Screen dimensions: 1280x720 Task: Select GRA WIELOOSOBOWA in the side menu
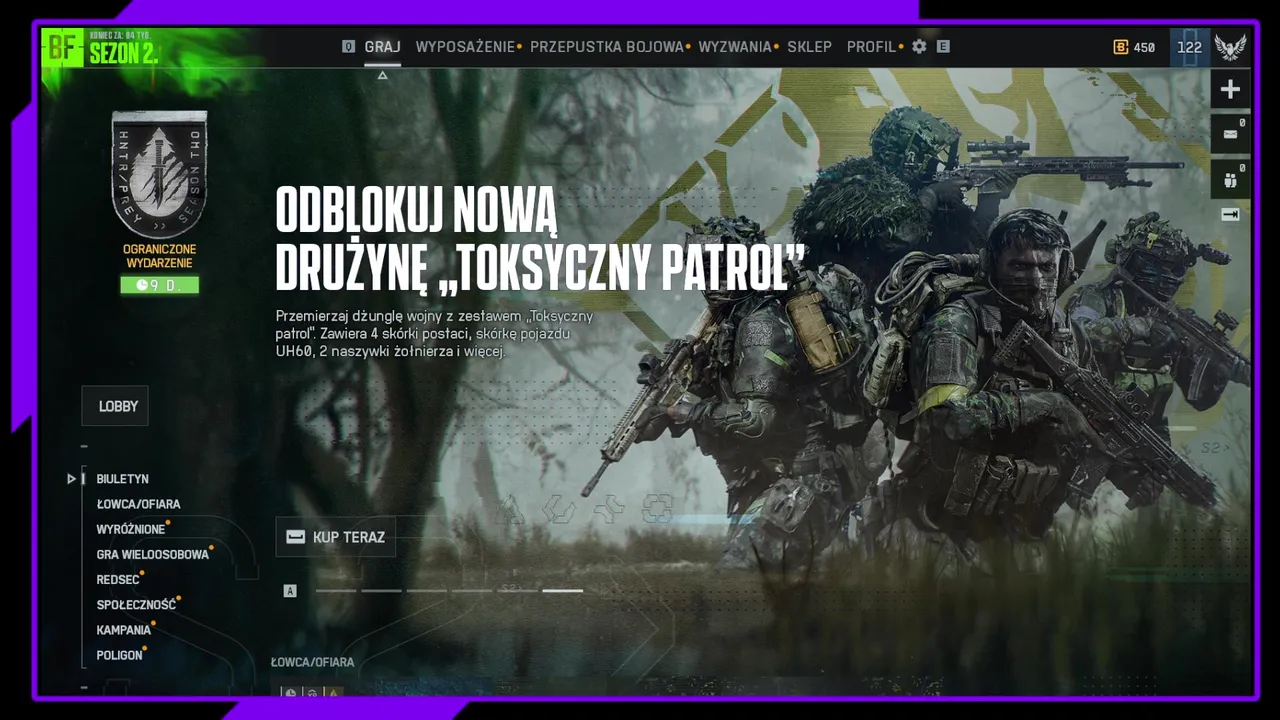pyautogui.click(x=153, y=554)
